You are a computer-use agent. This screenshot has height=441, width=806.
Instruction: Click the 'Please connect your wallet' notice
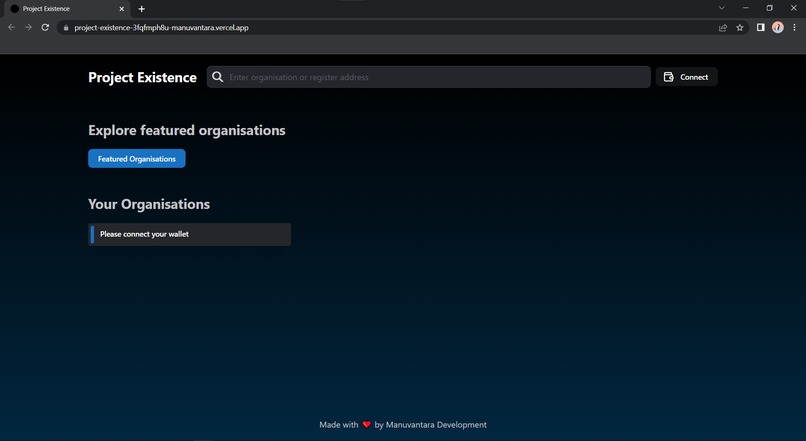point(189,234)
